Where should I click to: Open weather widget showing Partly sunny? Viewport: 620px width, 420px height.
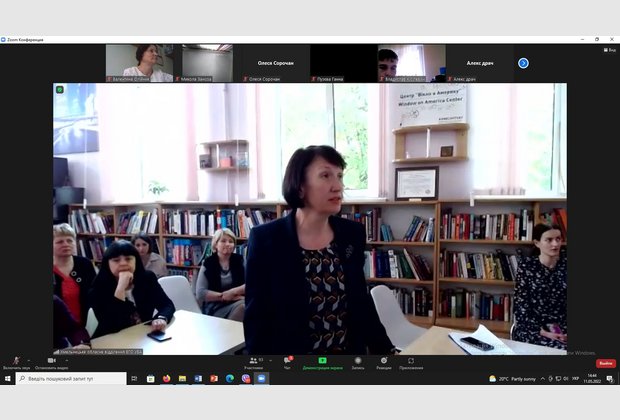click(x=512, y=379)
